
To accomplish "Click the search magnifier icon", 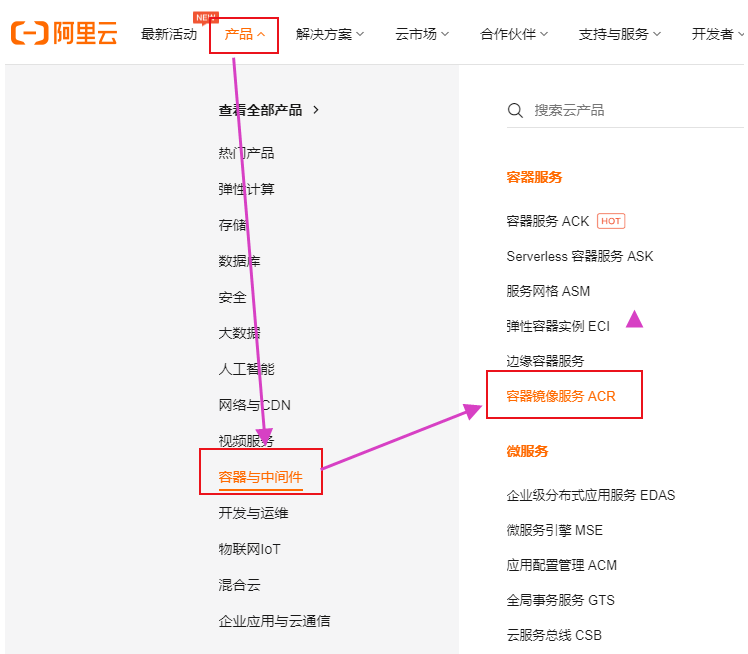I will pos(516,110).
